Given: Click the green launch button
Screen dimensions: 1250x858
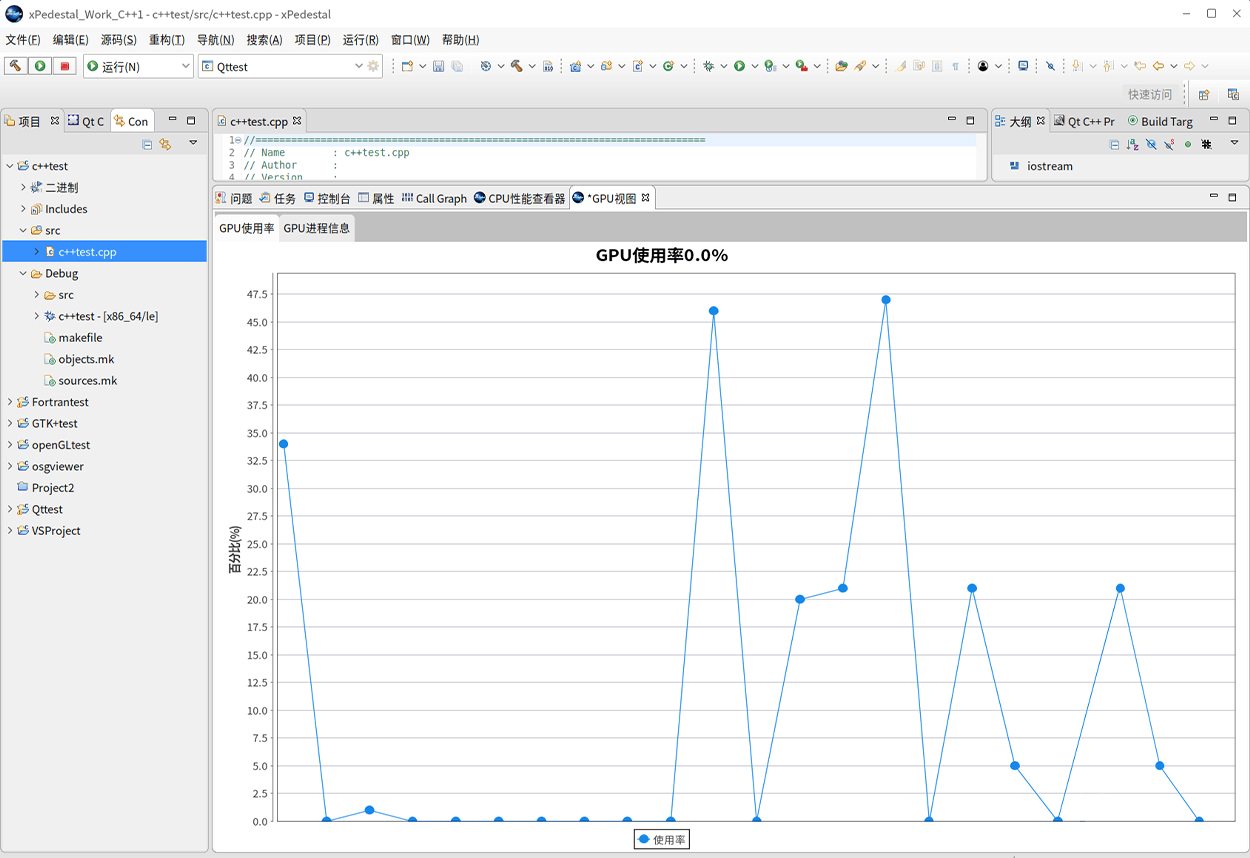Looking at the screenshot, I should (40, 66).
